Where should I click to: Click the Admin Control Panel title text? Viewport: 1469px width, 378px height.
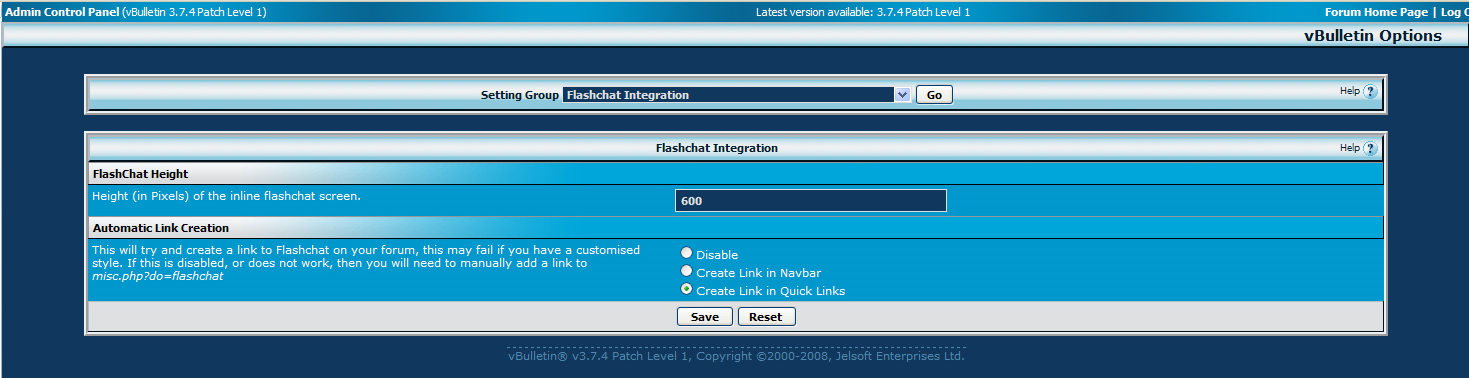[61, 12]
